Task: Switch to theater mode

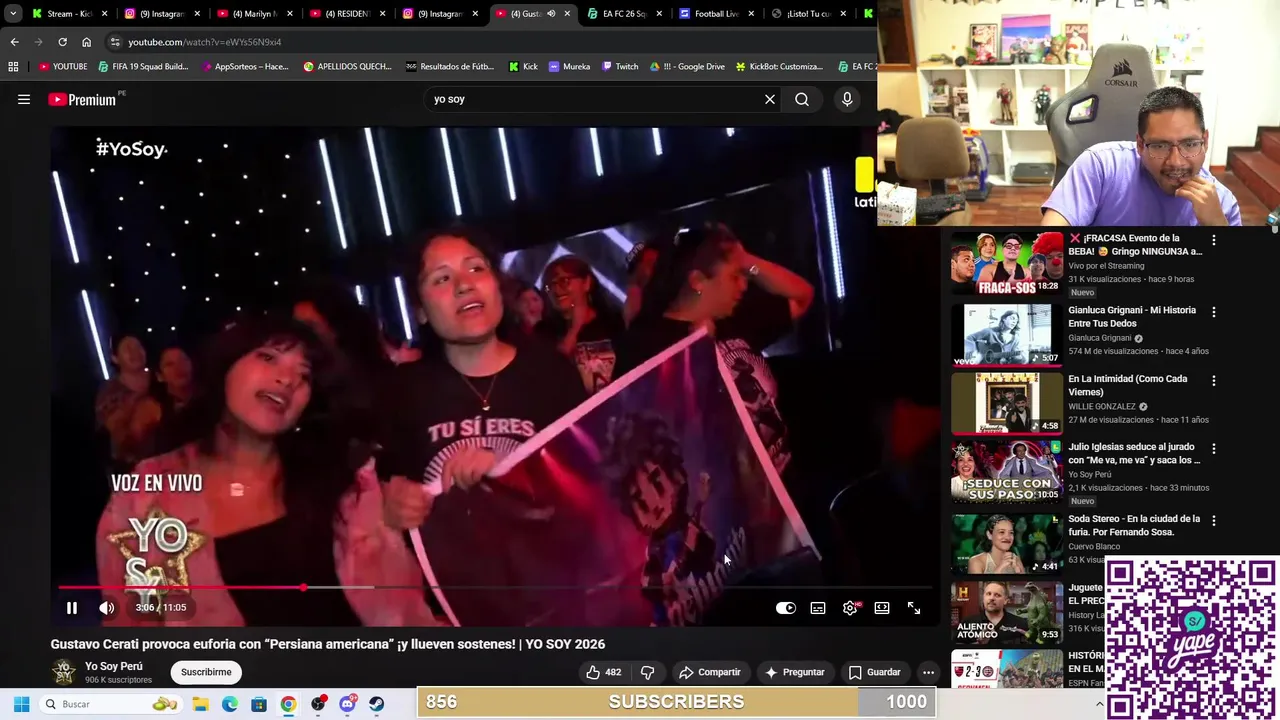Action: coord(882,608)
